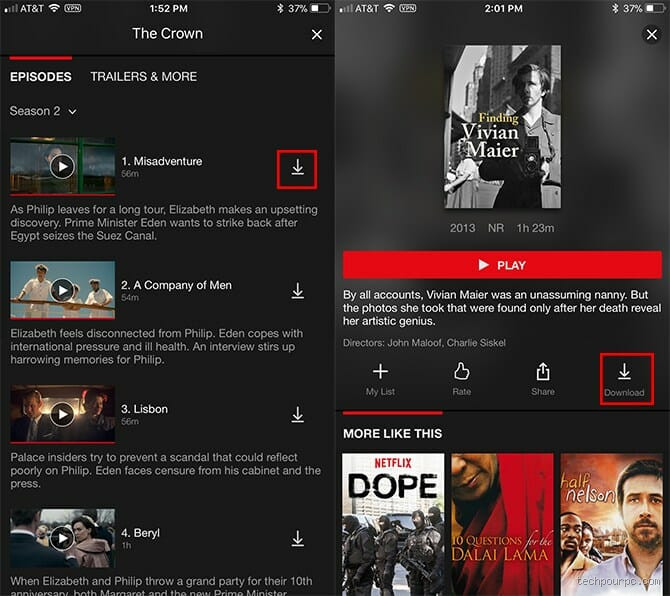Add Finding Vivian Maier to My List
Image resolution: width=670 pixels, height=596 pixels.
click(380, 379)
